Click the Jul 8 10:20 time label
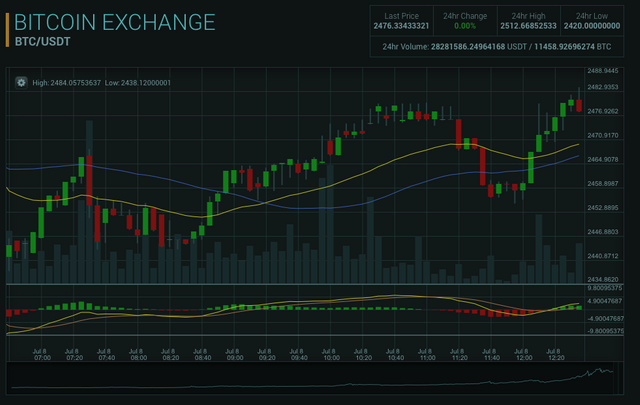 pos(363,354)
